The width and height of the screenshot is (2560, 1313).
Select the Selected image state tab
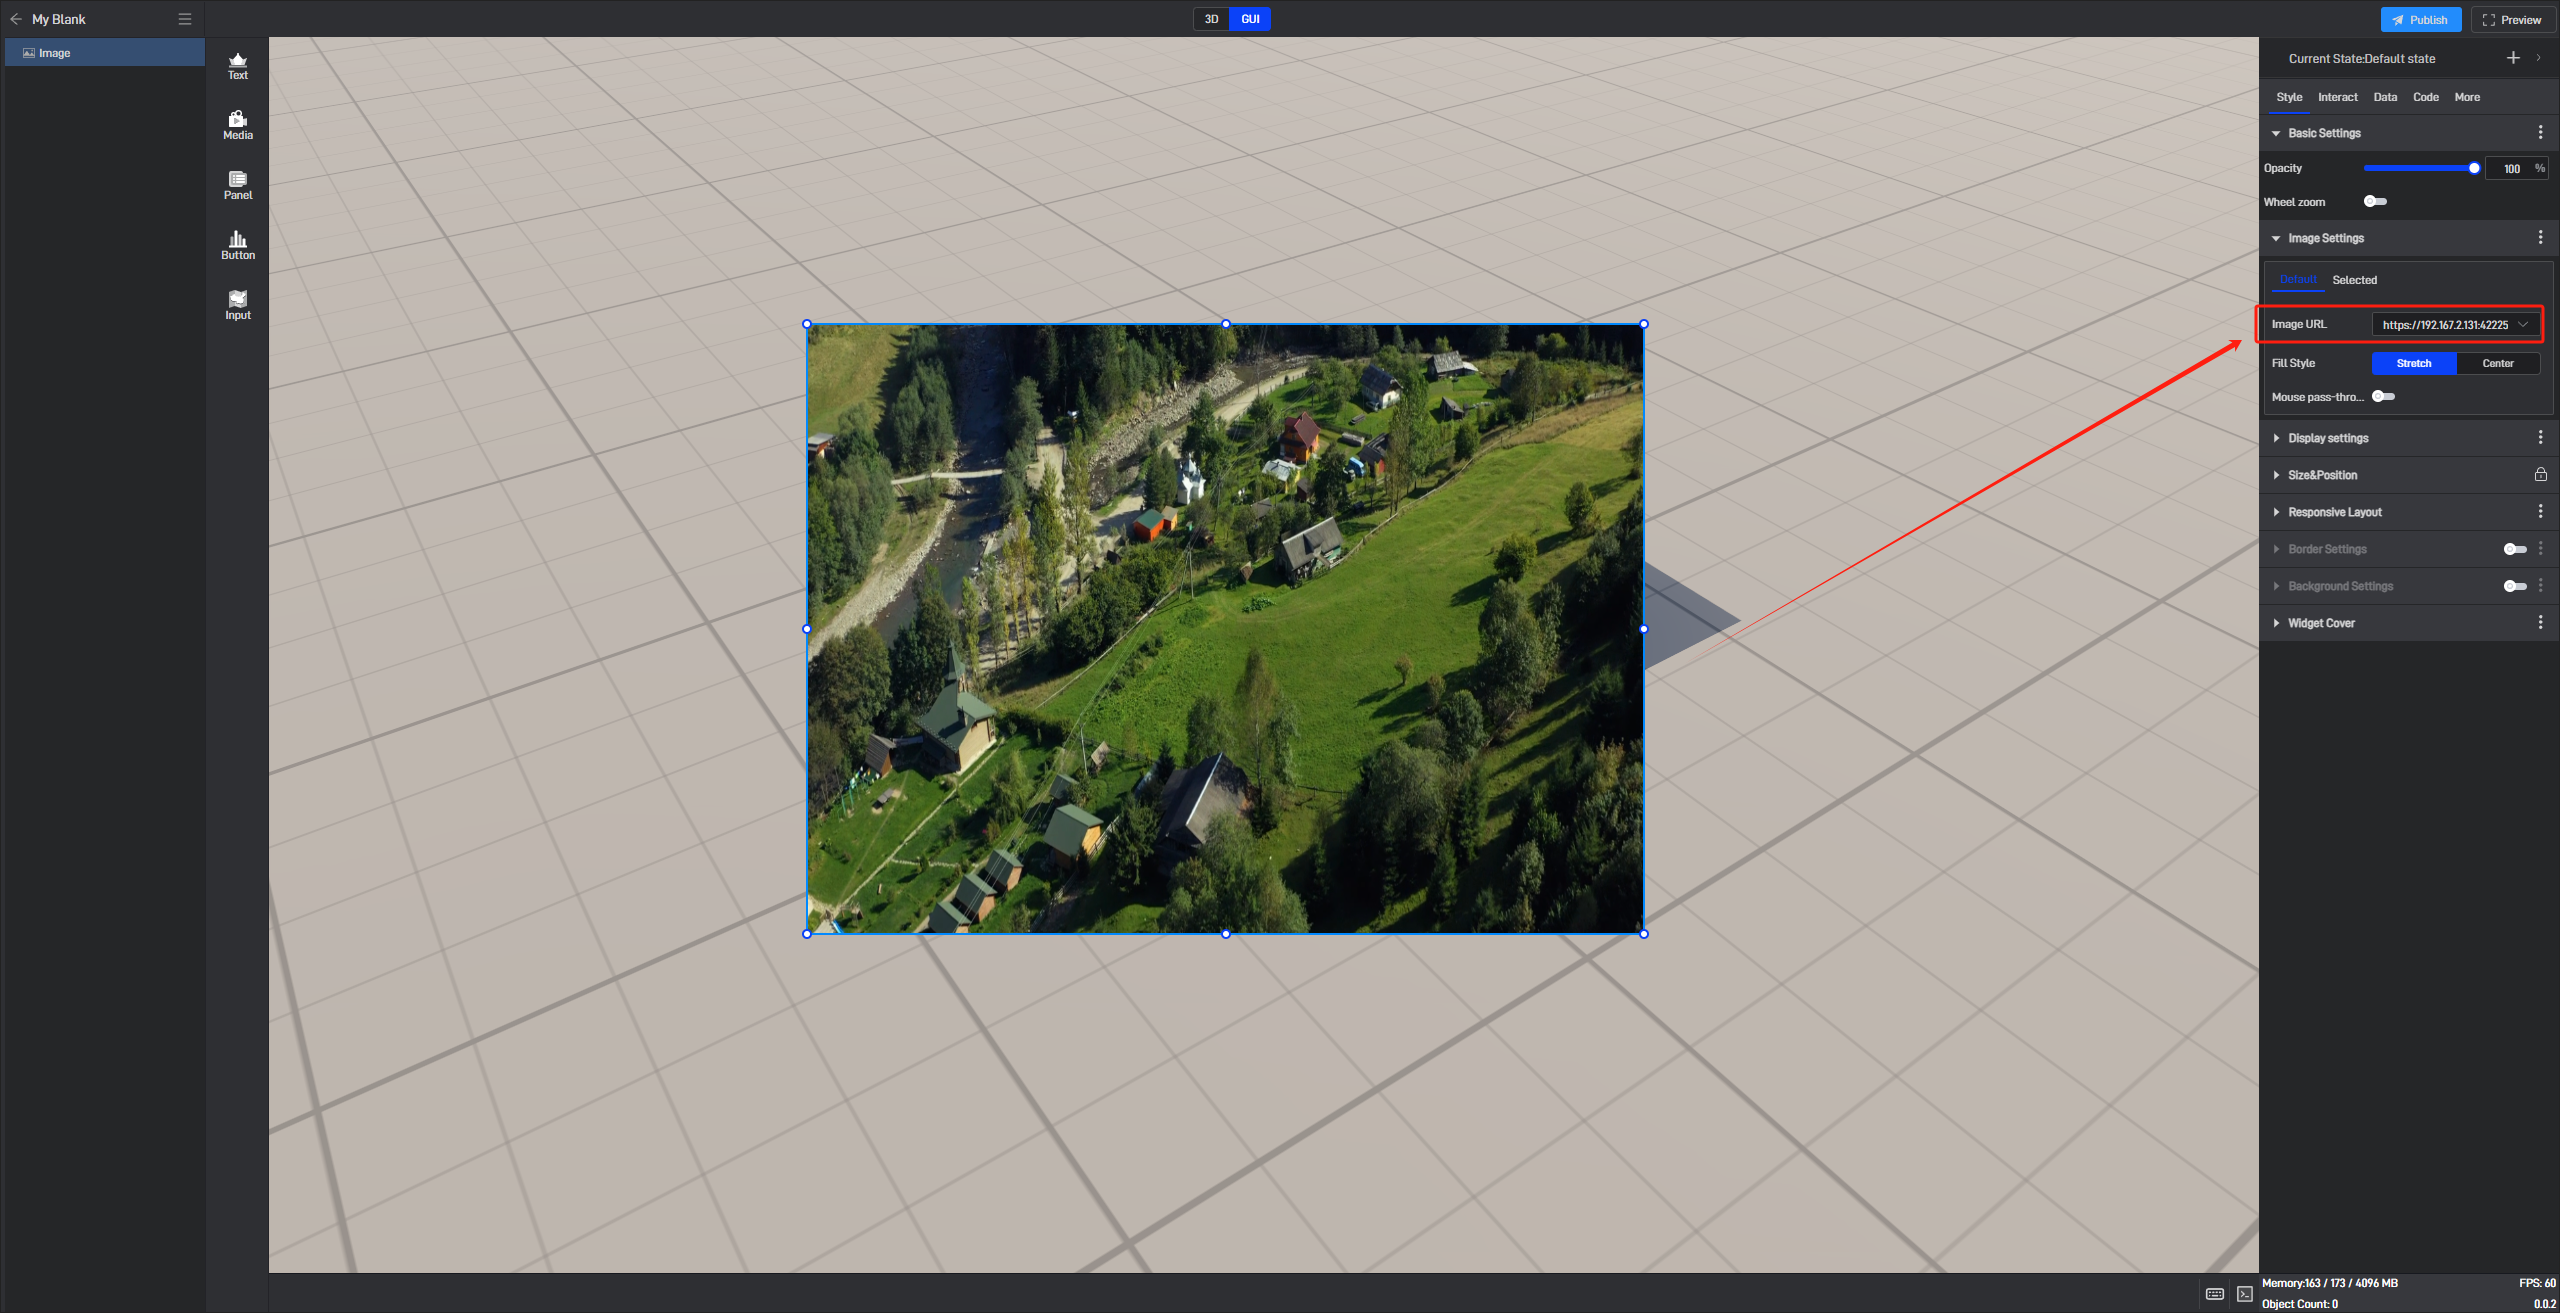click(2354, 280)
